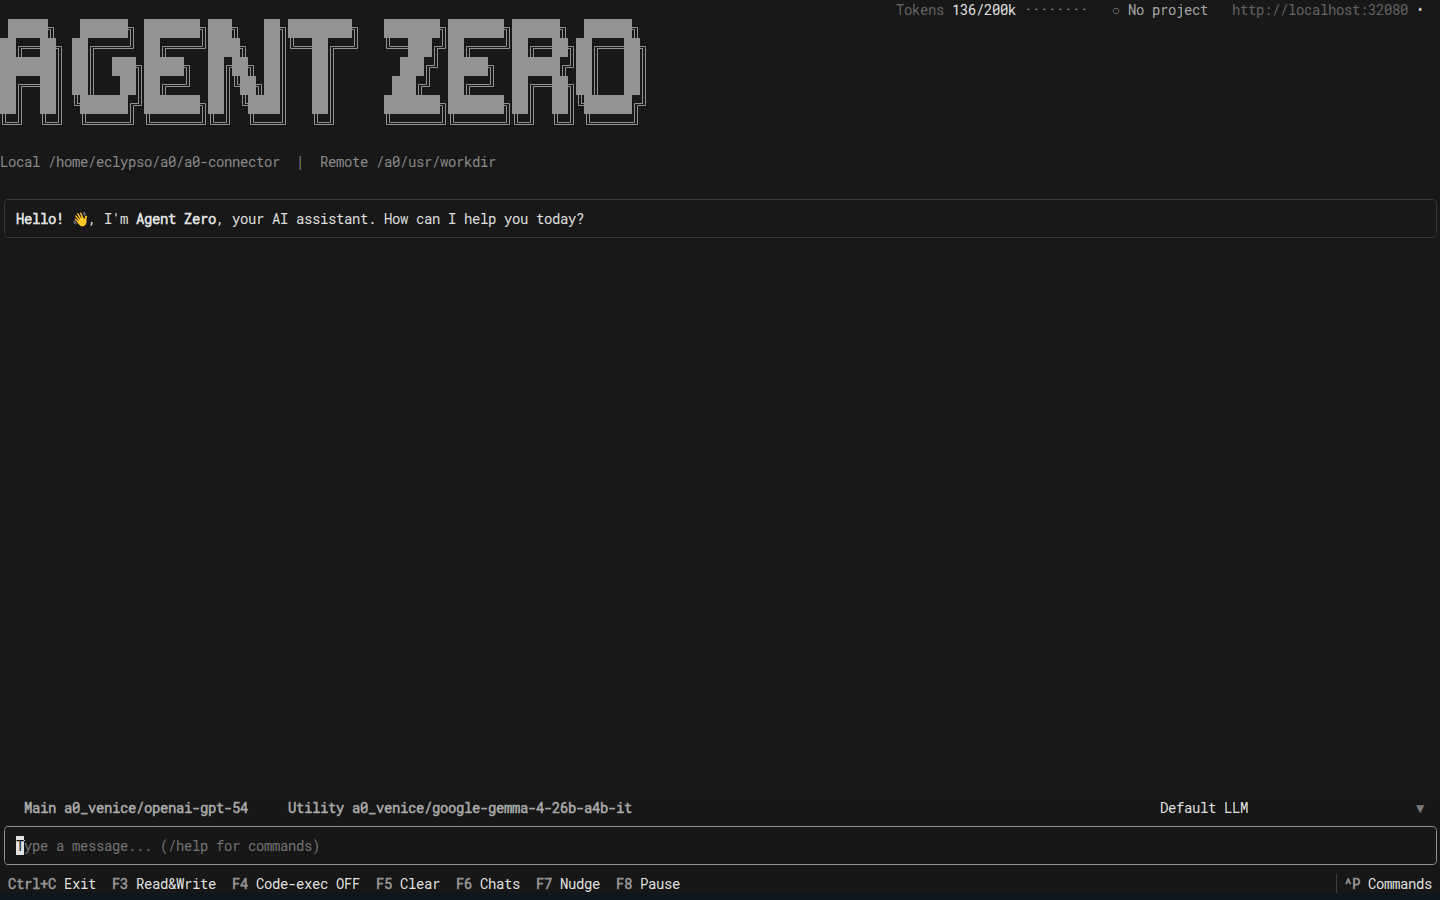The image size is (1440, 900).
Task: Click the Agent Zero ASCII logo
Action: [323, 71]
